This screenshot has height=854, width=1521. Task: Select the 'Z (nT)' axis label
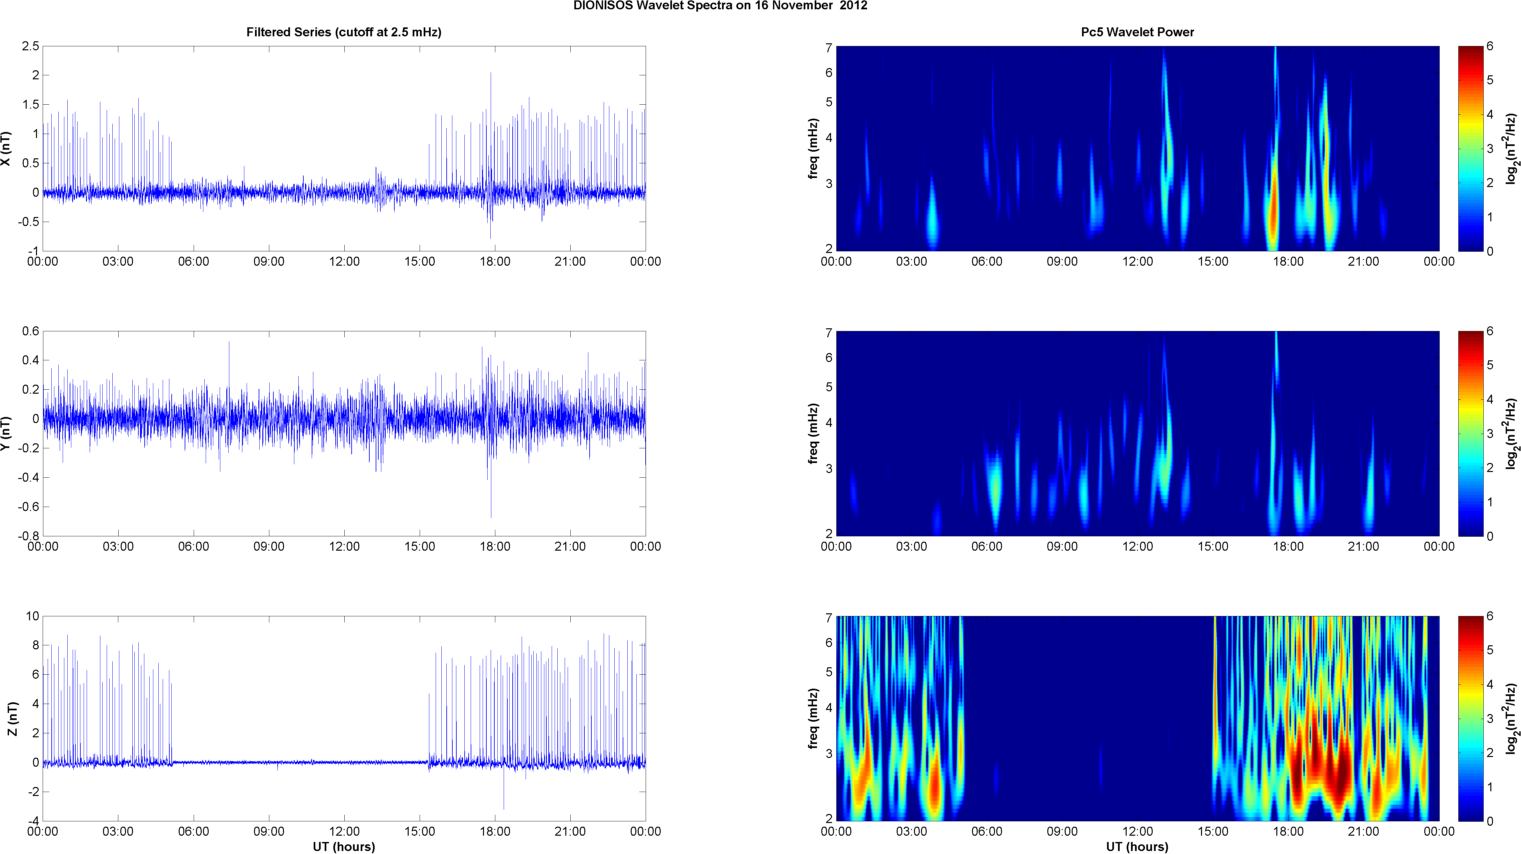(11, 718)
